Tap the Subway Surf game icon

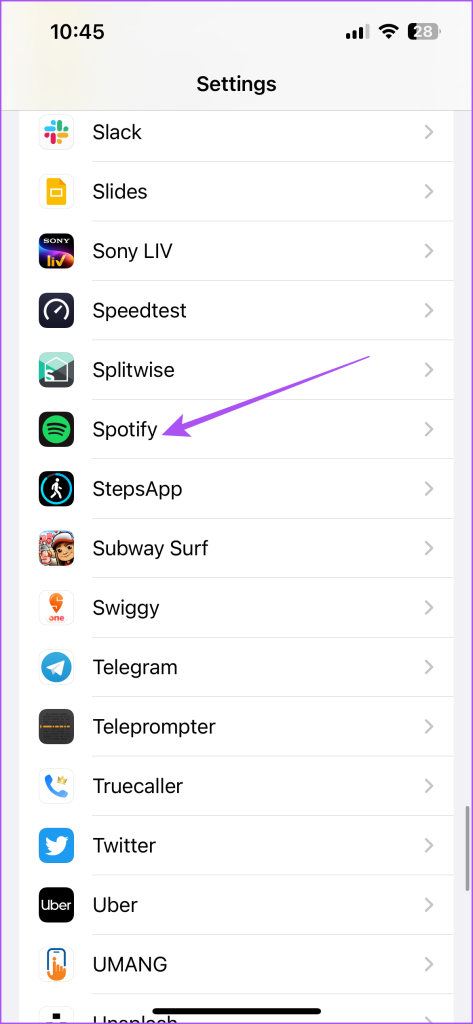tap(56, 548)
